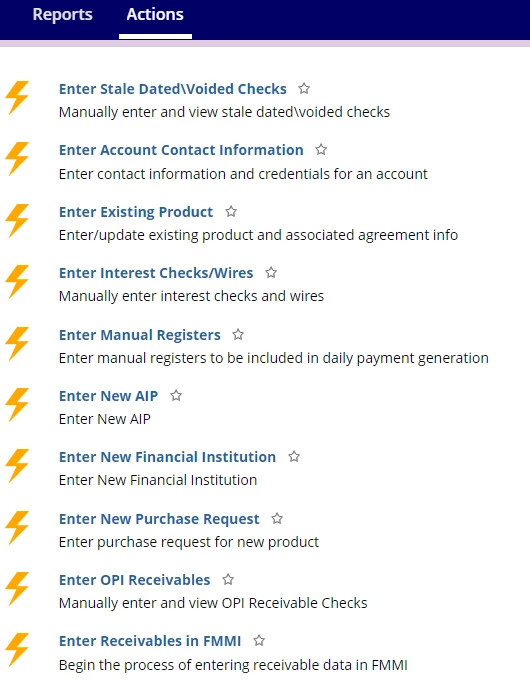This screenshot has width=530, height=682.
Task: Toggle favorite star for Enter Existing Product
Action: [x=231, y=212]
